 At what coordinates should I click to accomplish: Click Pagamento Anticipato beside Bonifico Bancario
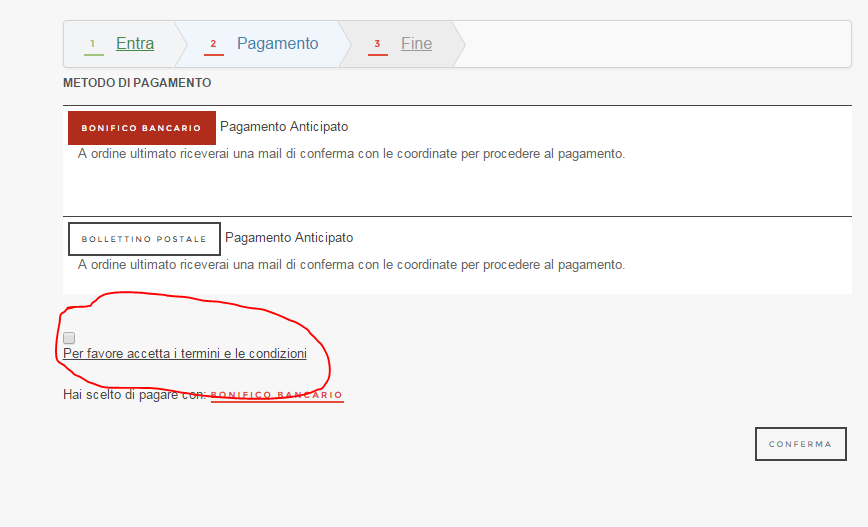click(284, 127)
